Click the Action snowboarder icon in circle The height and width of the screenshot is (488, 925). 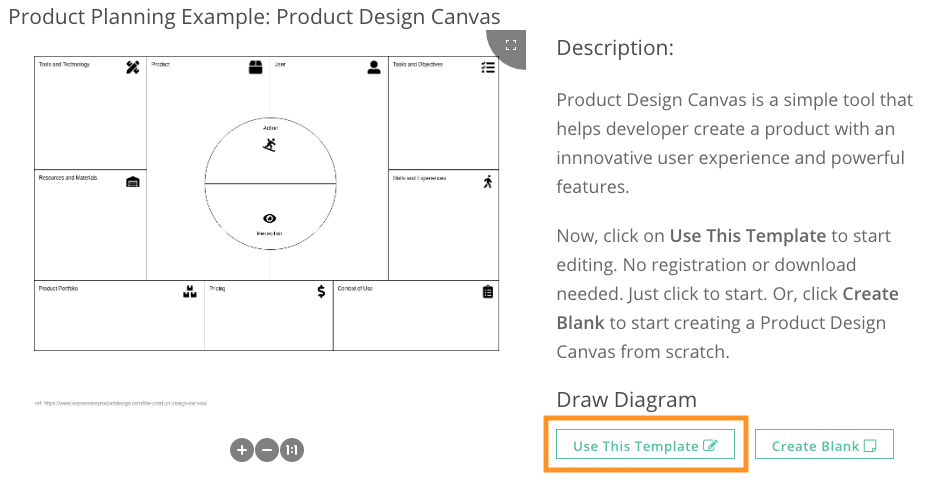pyautogui.click(x=270, y=145)
